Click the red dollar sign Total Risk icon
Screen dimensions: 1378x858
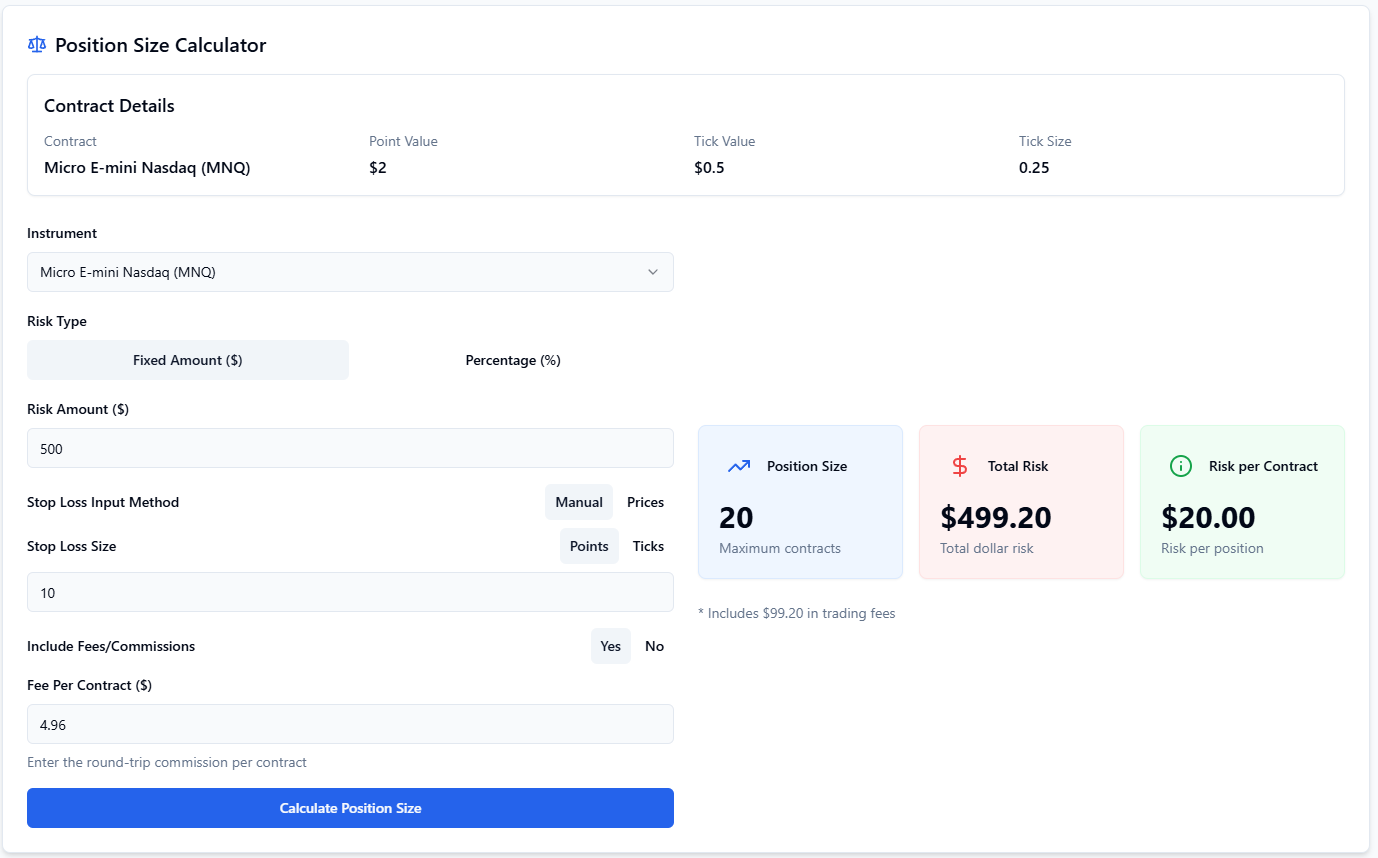click(x=960, y=466)
